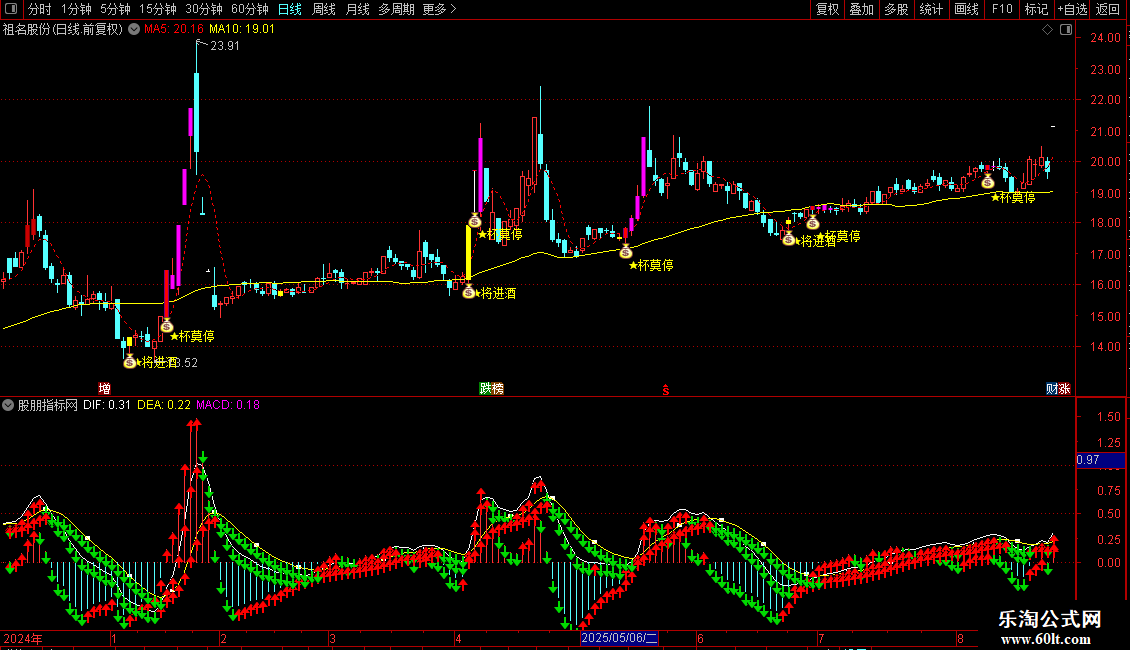Click the 2025/05/06/二 date marker
Image resolution: width=1130 pixels, height=650 pixels.
coord(620,638)
